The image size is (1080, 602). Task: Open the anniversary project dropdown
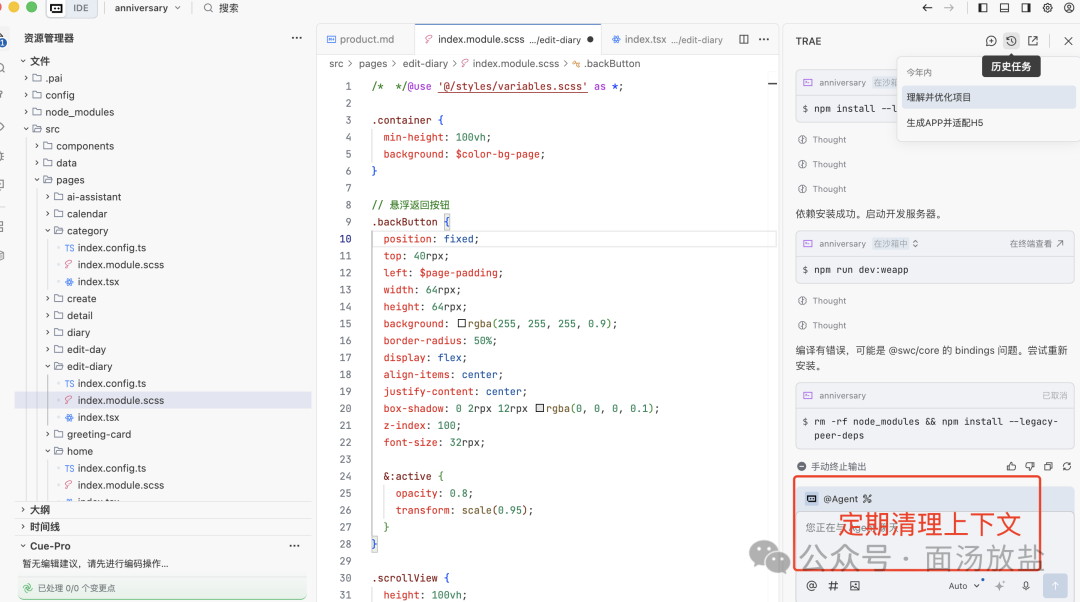coord(147,8)
